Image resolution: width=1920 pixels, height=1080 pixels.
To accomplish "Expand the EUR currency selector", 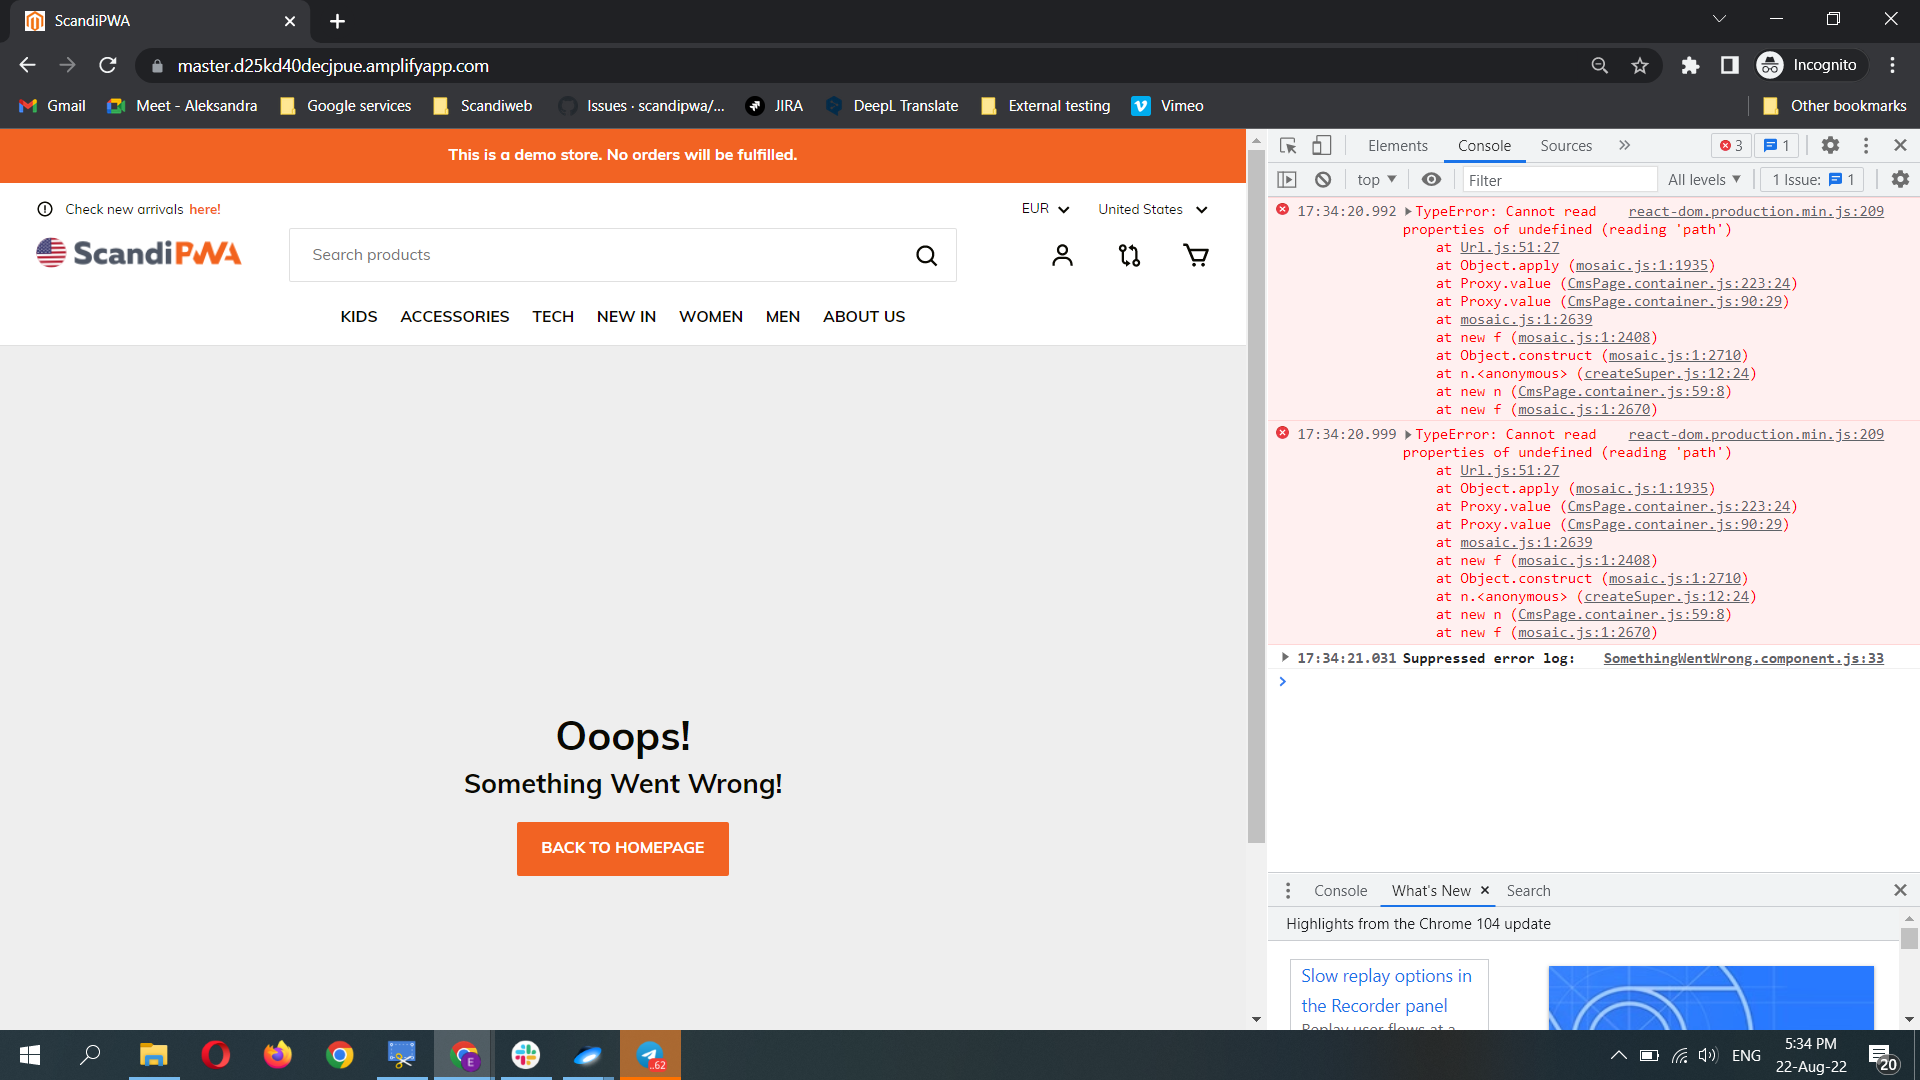I will coord(1044,209).
